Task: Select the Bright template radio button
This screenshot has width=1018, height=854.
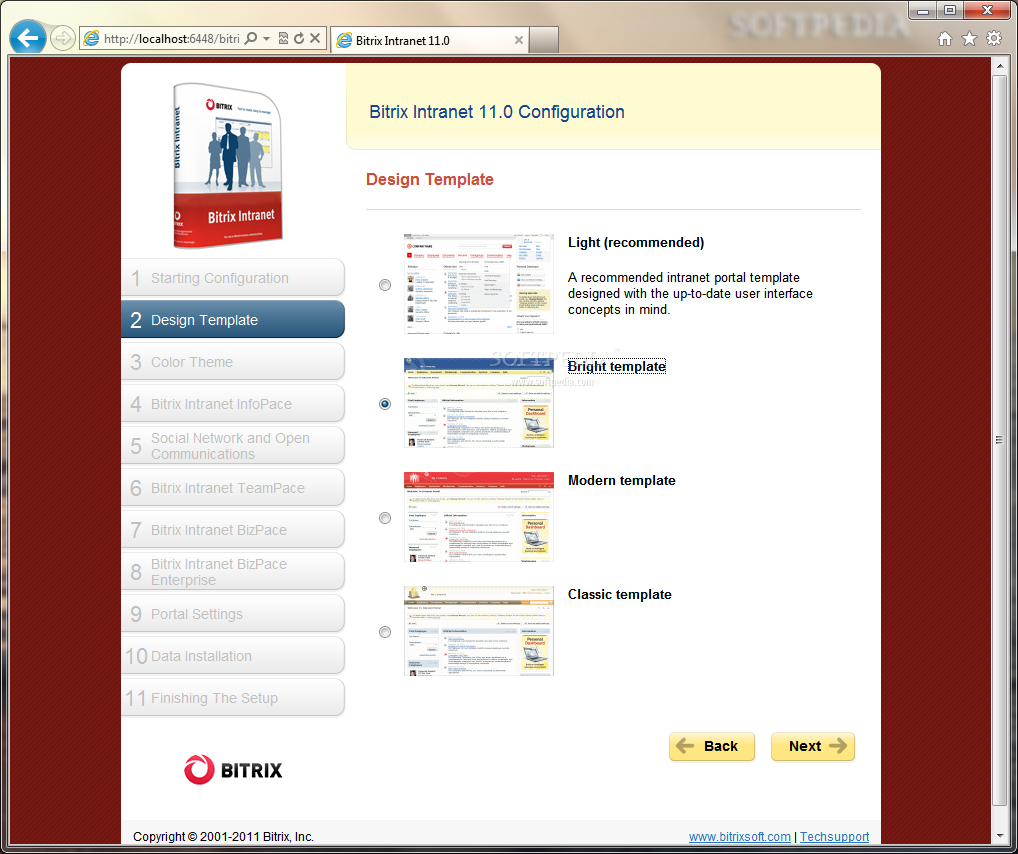Action: tap(385, 404)
